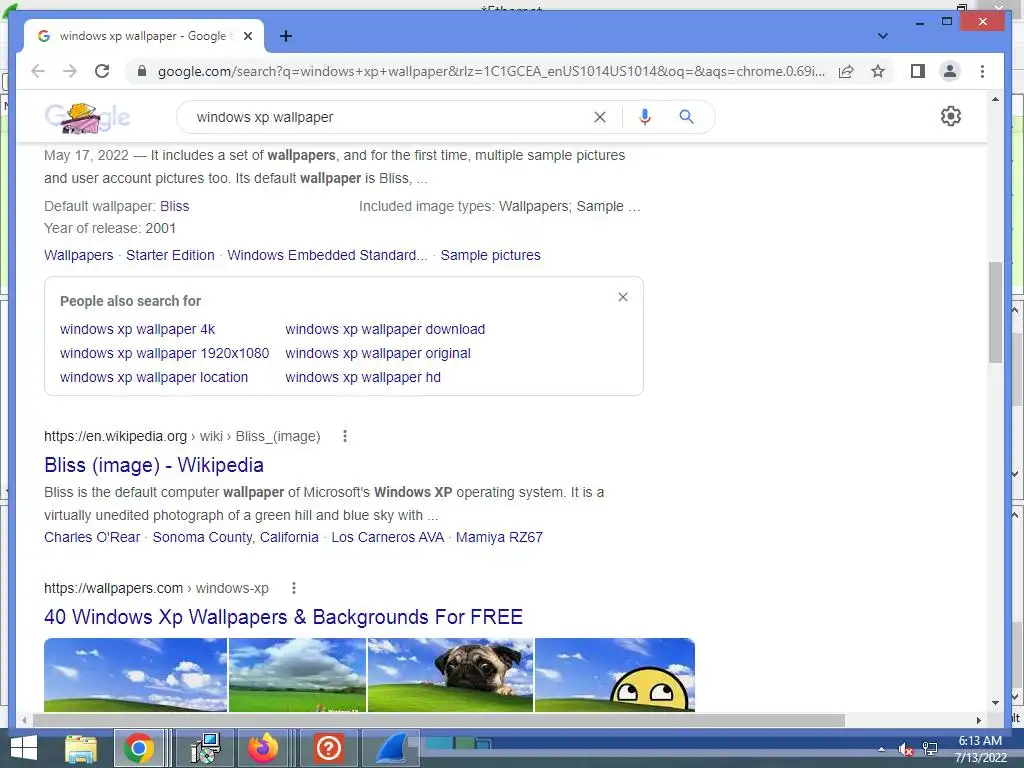Share this page from address bar
1024x768 pixels.
[846, 71]
